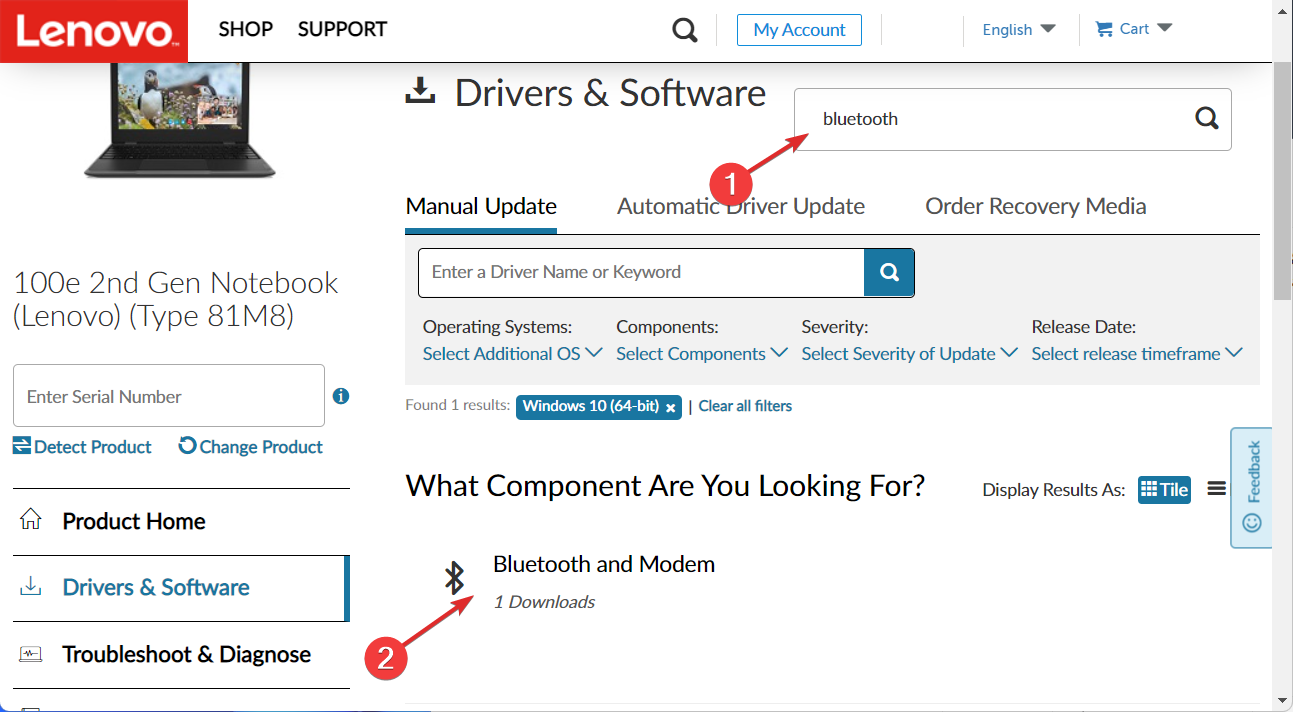The image size is (1293, 712).
Task: Open the Order Recovery Media tab
Action: [x=1035, y=206]
